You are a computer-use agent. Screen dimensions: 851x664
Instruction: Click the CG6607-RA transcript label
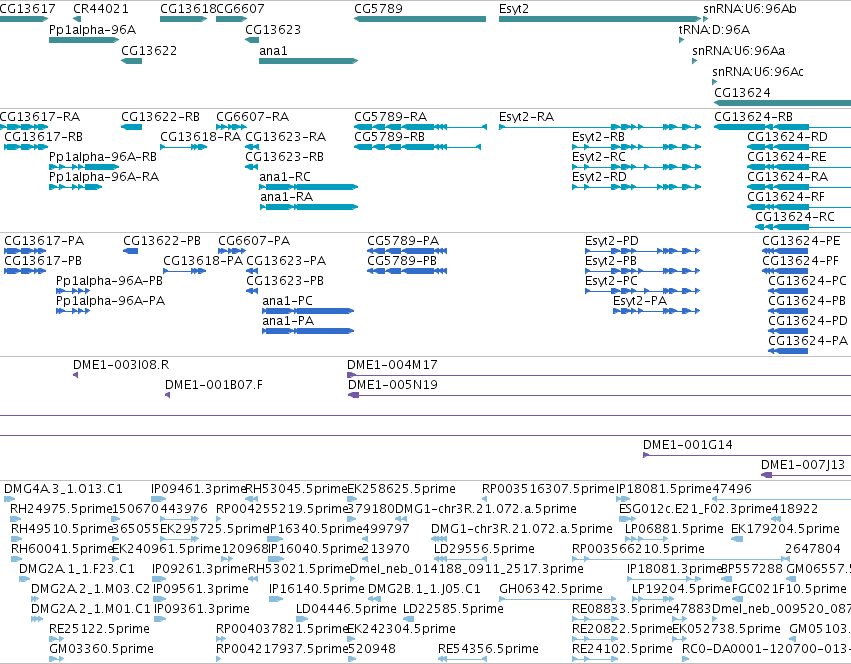(x=252, y=117)
